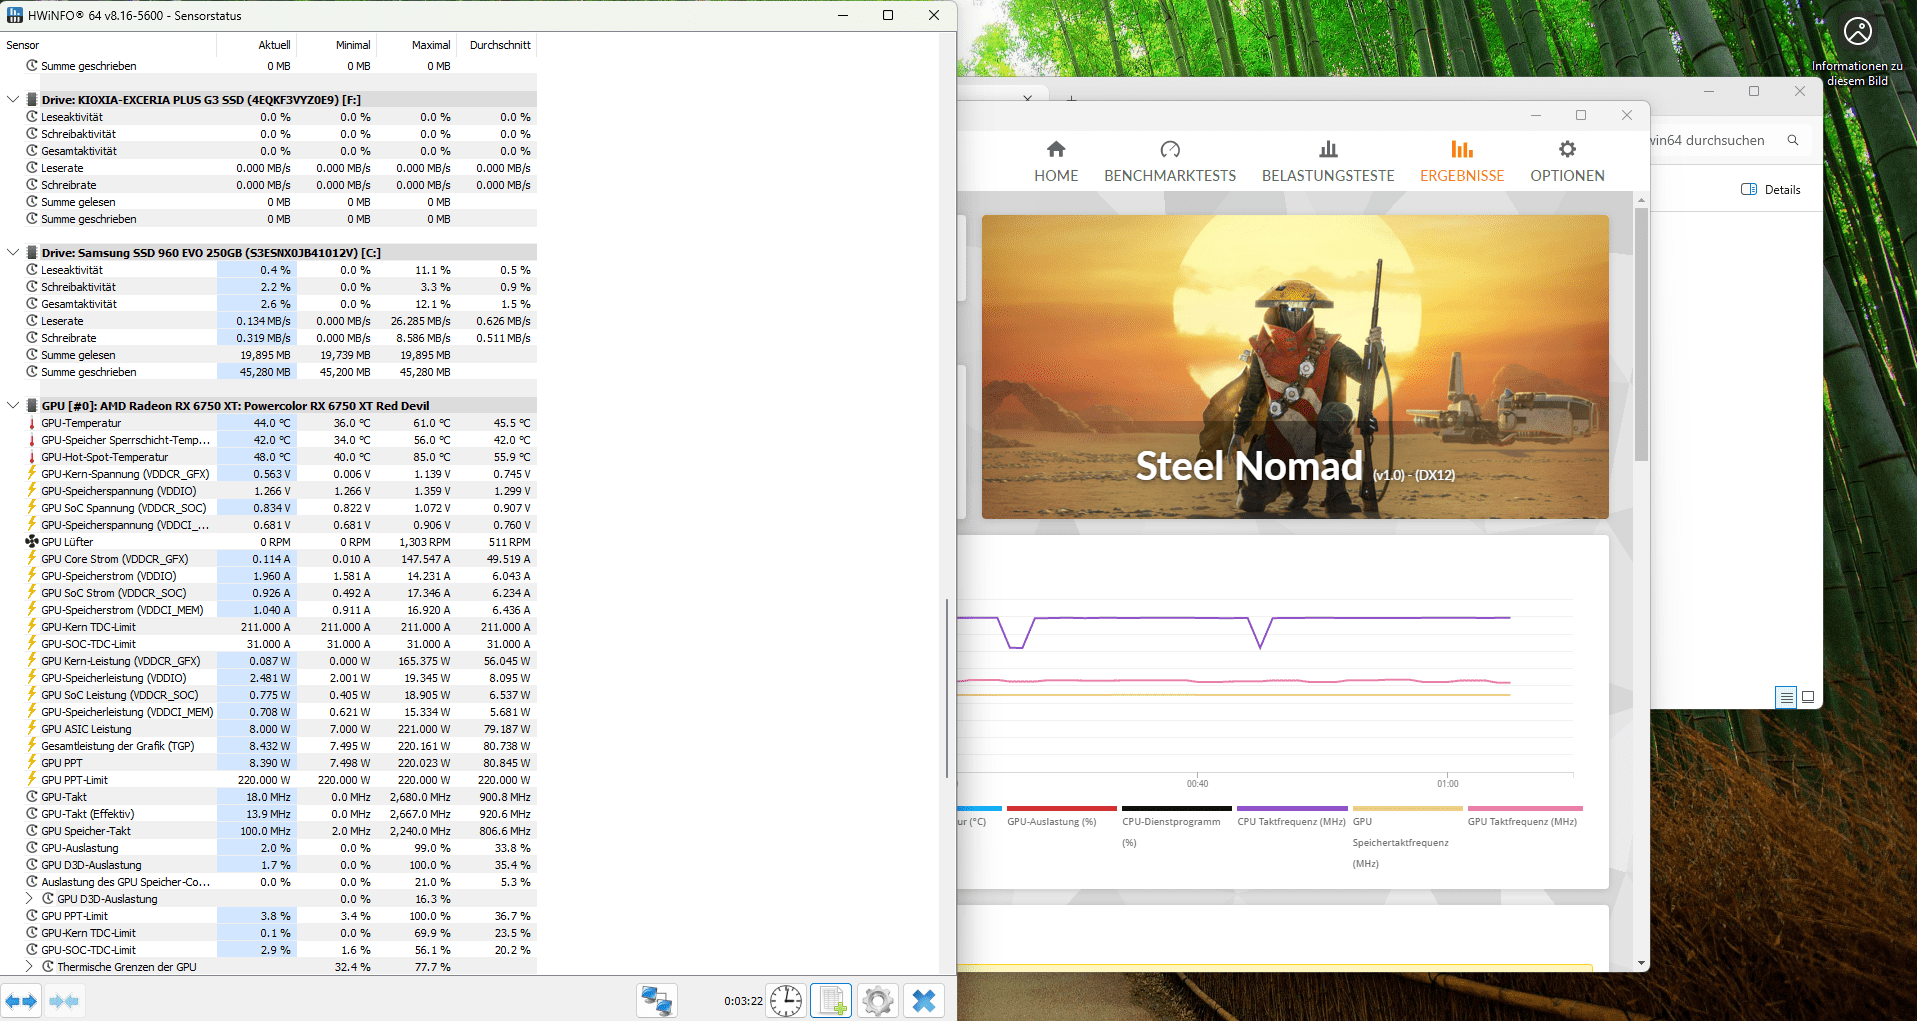1917x1021 pixels.
Task: Collapse the Samsung SSD 960 EVO sensor group
Action: [13, 253]
